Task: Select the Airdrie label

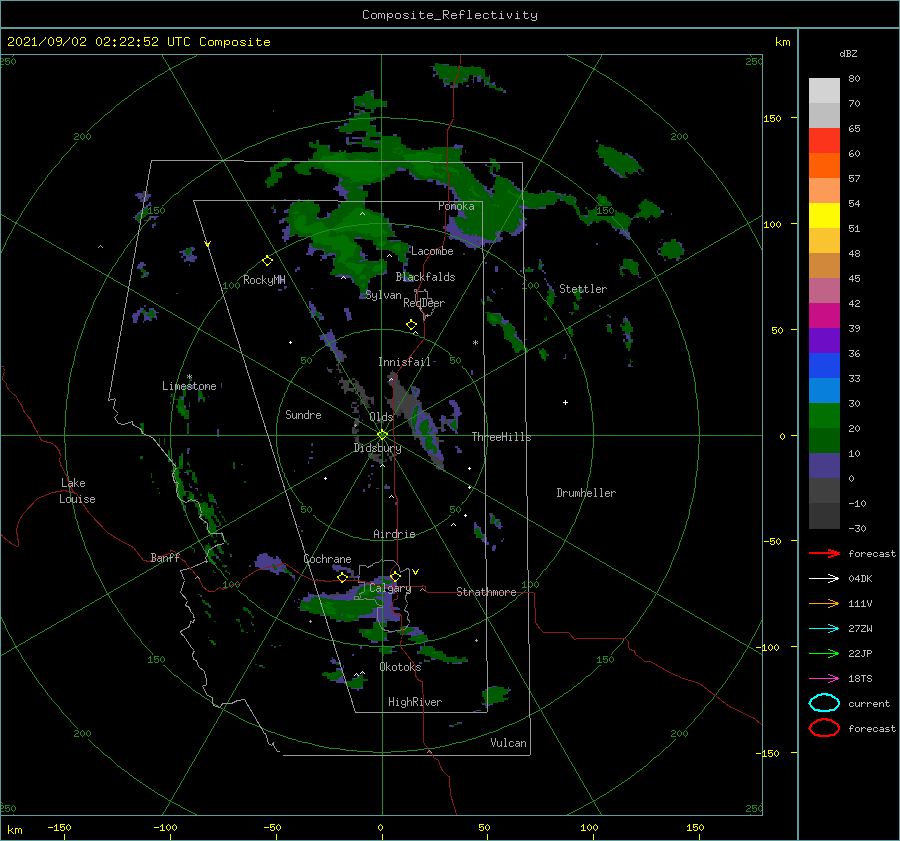Action: [394, 534]
